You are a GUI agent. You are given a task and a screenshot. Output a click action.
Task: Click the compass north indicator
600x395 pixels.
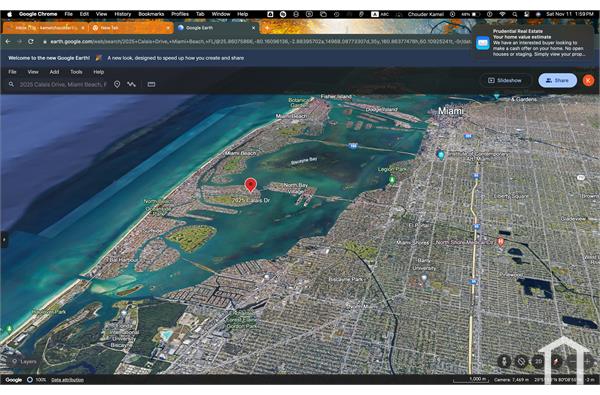(556, 361)
